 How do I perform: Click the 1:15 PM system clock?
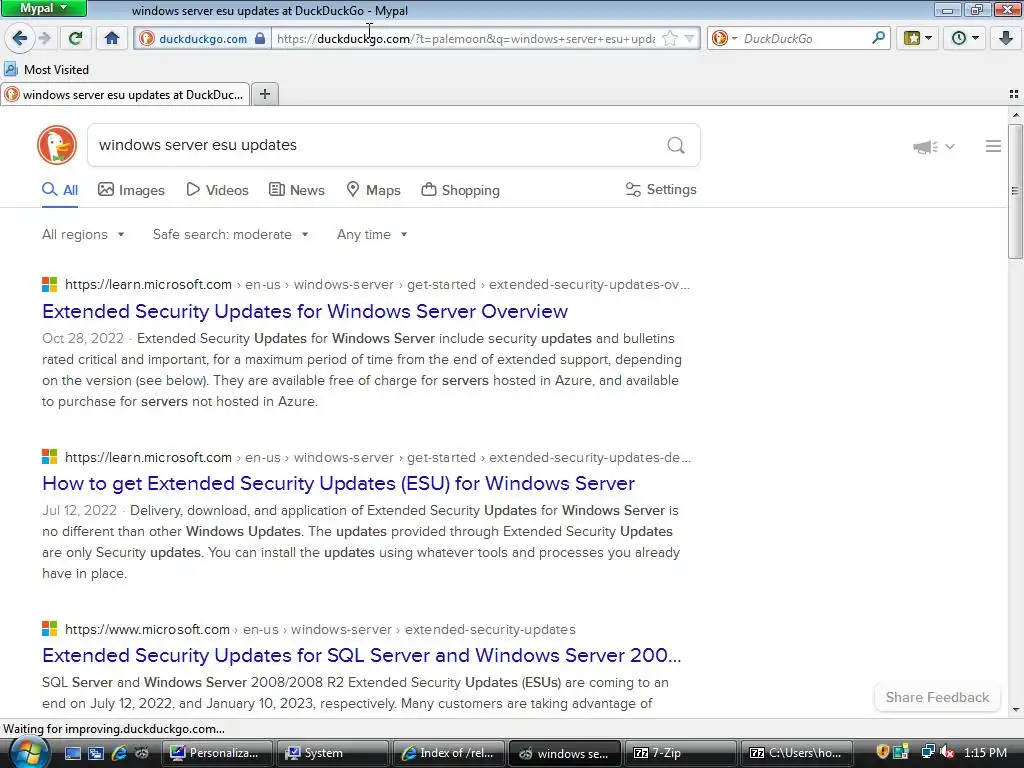(985, 753)
